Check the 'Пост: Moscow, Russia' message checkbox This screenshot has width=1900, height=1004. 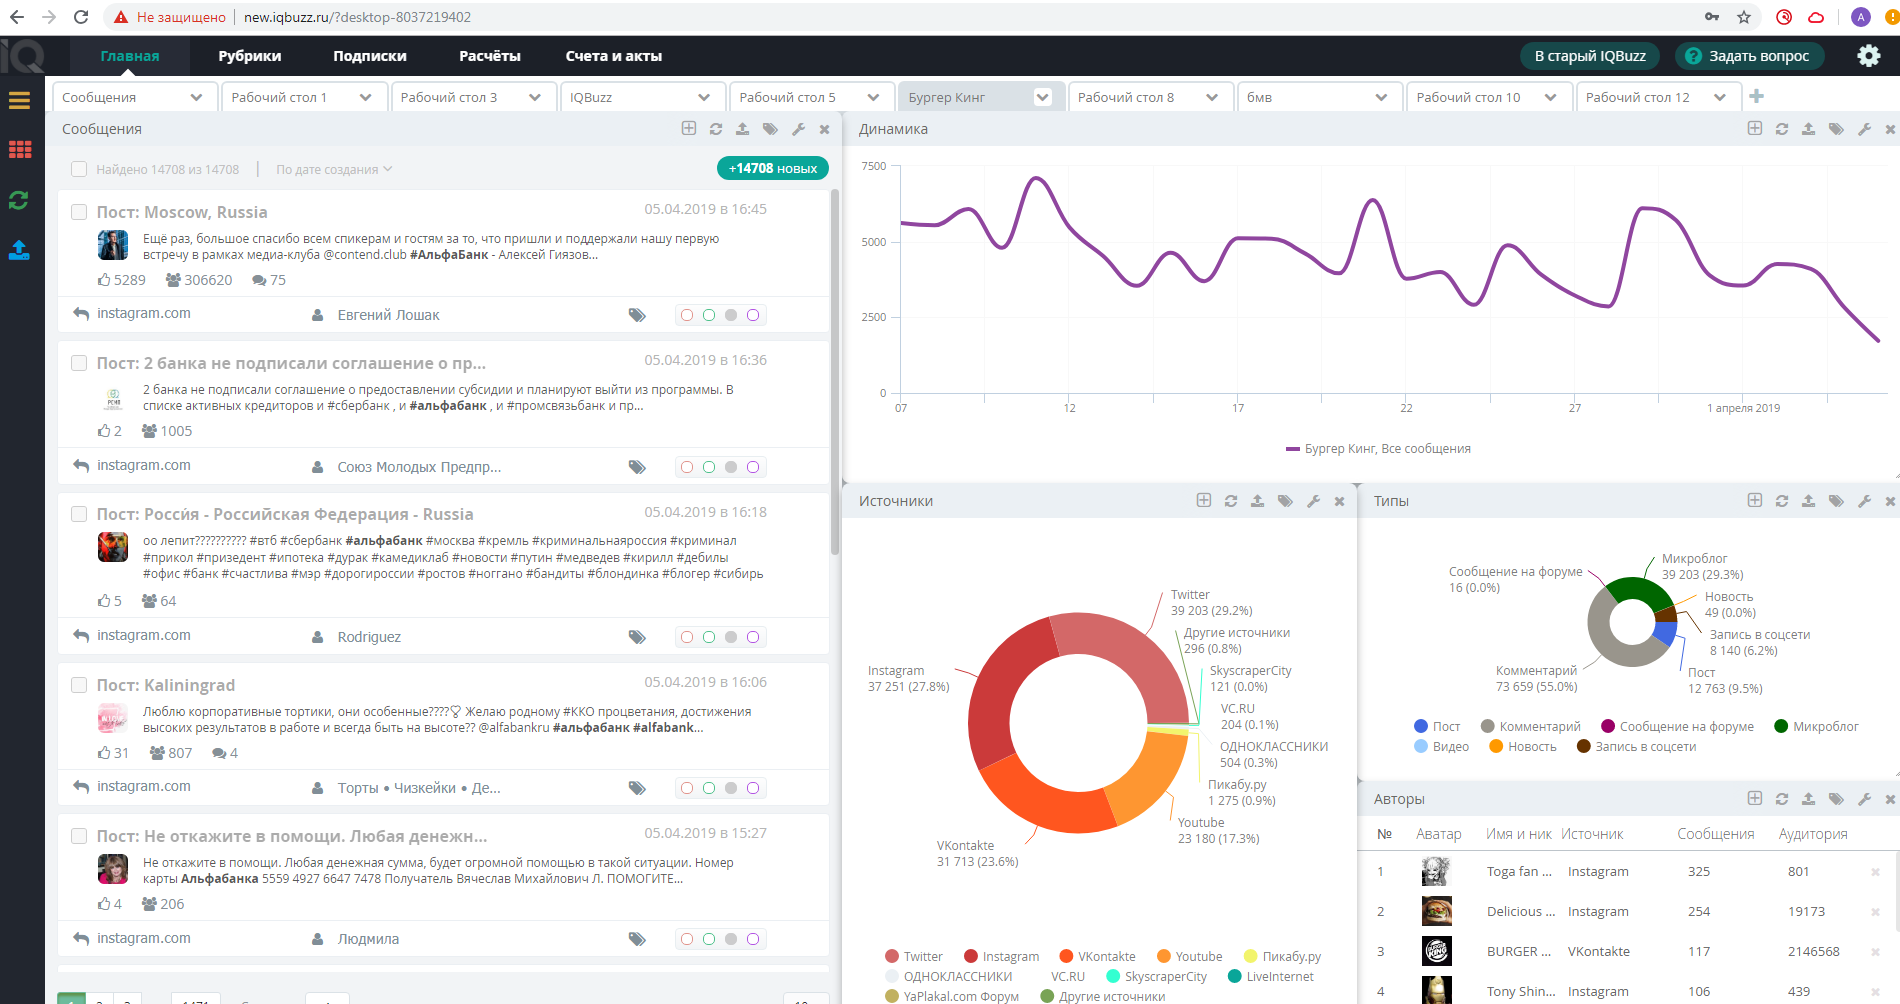78,212
